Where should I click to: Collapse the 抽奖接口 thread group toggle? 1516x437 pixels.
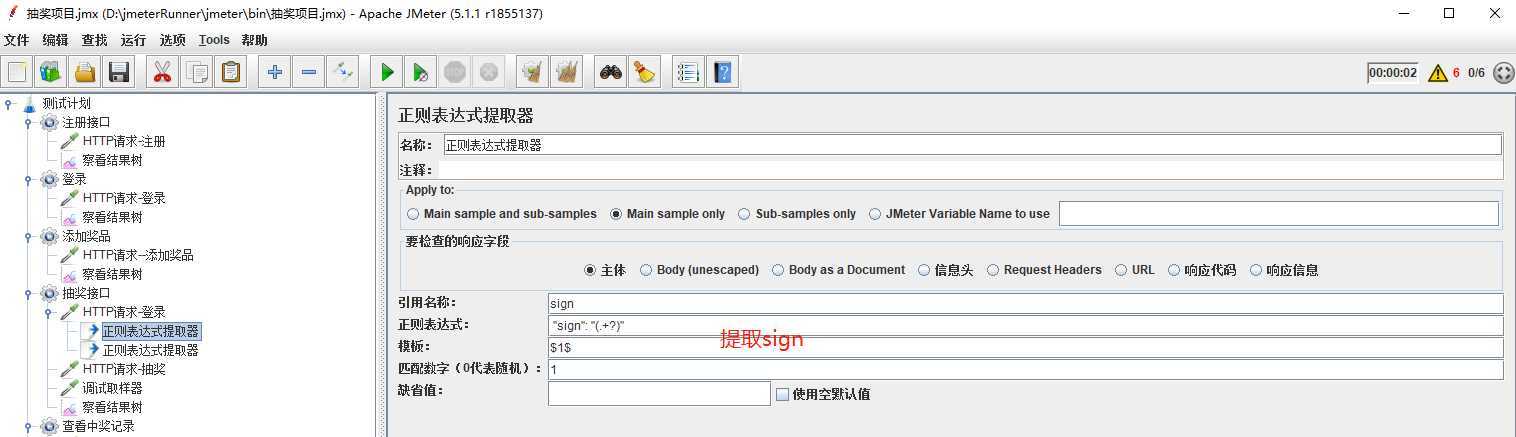(x=28, y=294)
